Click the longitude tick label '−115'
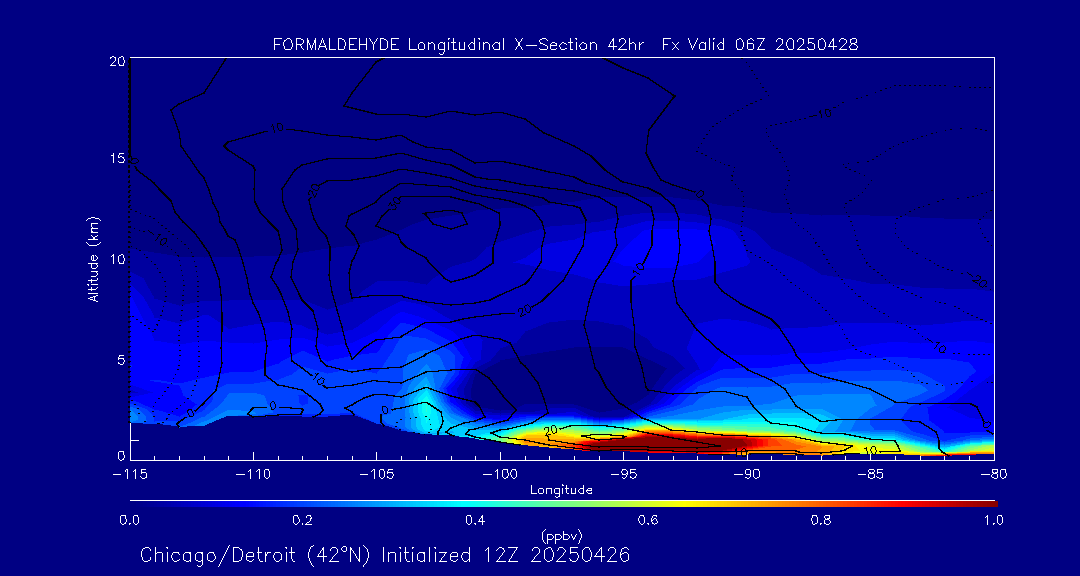 point(130,475)
